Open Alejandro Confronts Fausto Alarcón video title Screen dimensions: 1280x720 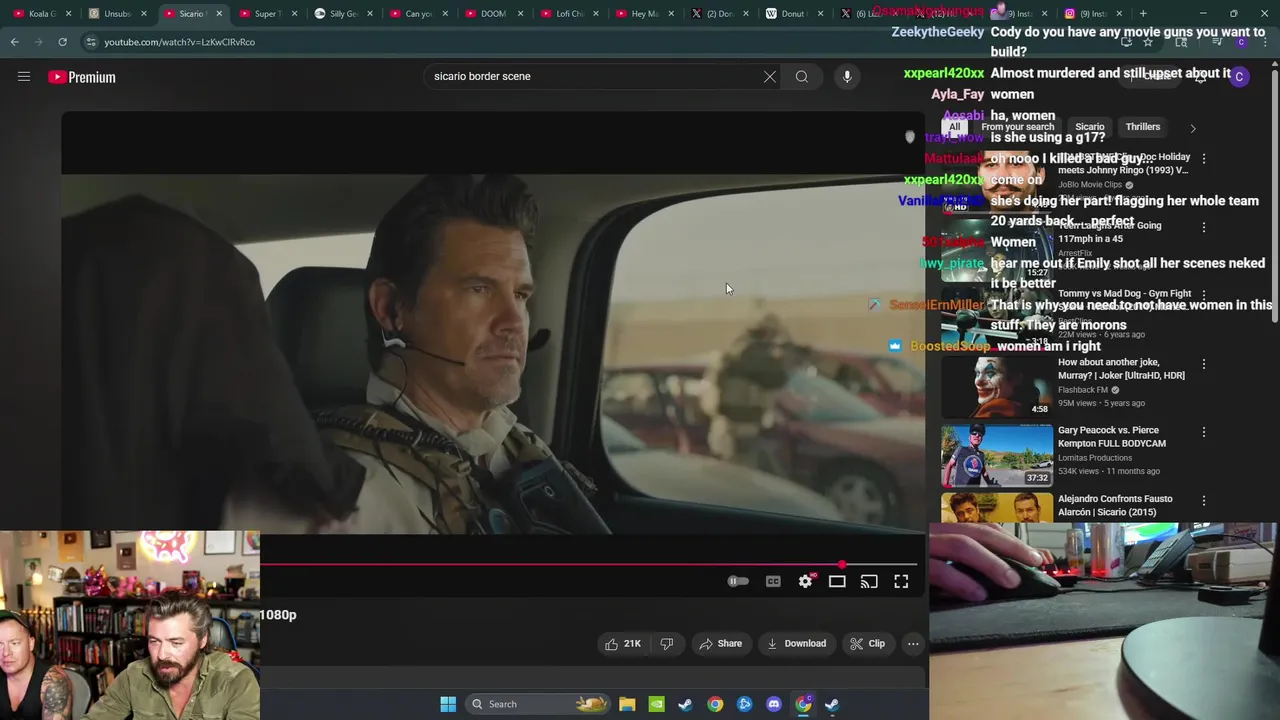click(x=1115, y=505)
